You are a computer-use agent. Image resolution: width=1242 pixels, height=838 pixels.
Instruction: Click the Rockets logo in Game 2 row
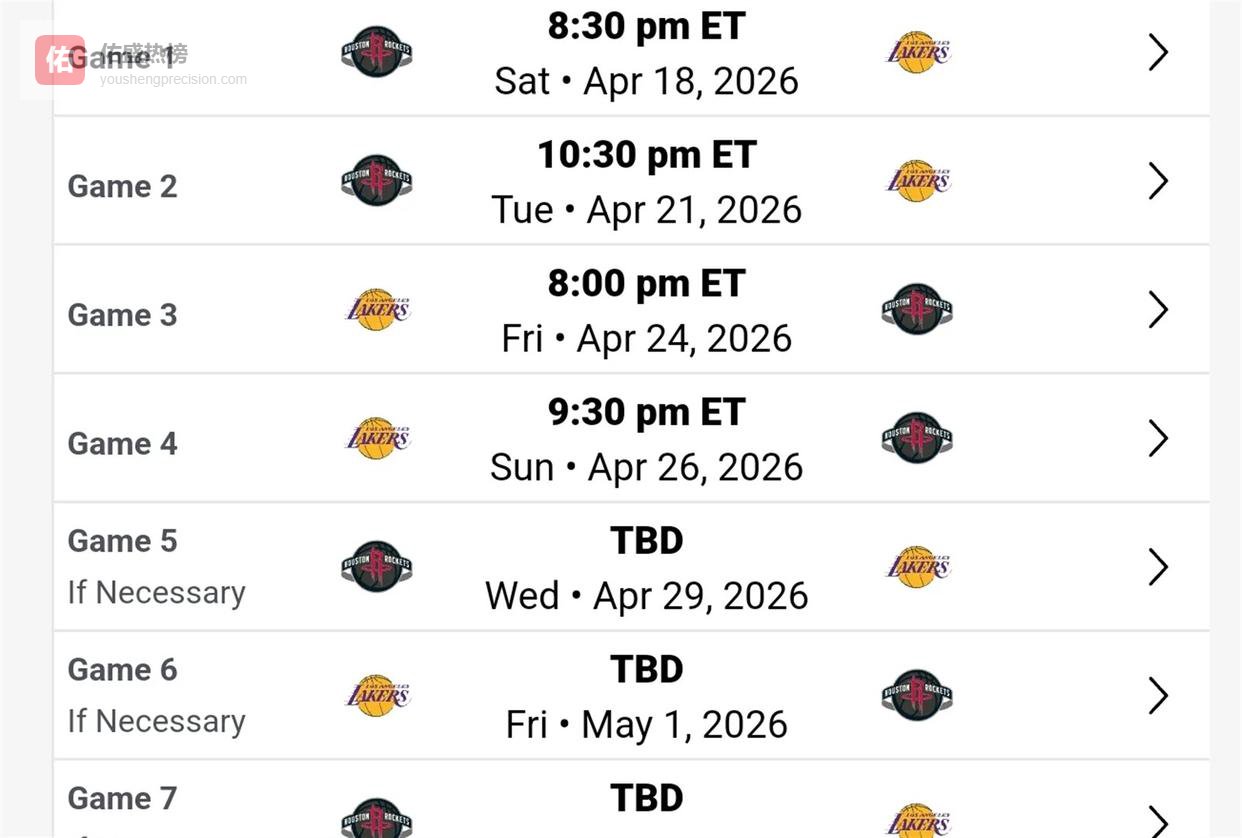376,181
